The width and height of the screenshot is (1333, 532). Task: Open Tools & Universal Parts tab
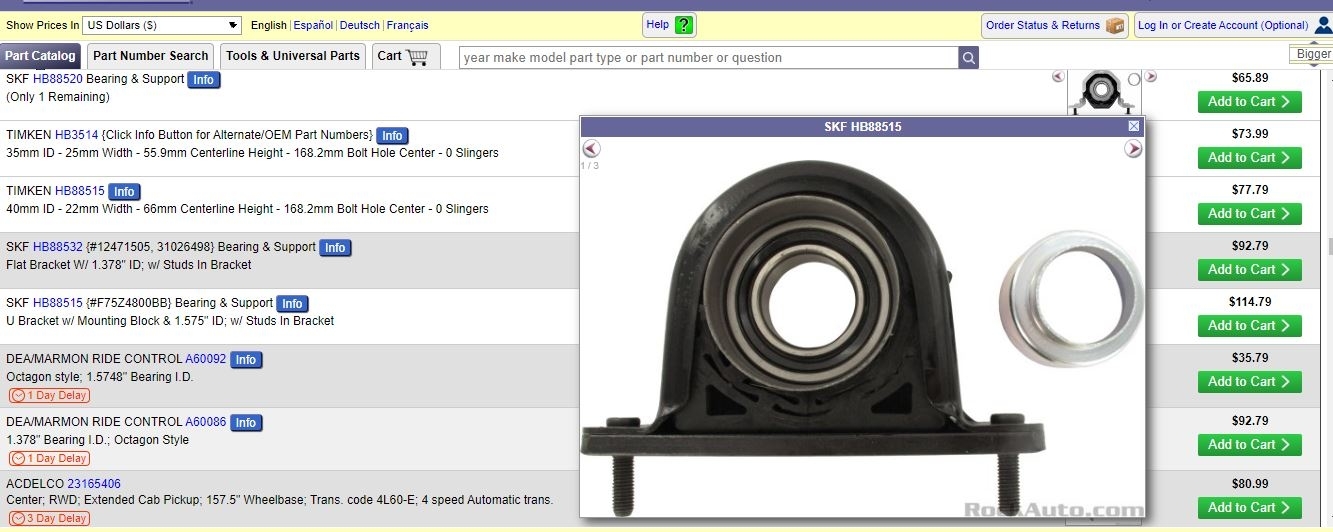click(x=293, y=56)
